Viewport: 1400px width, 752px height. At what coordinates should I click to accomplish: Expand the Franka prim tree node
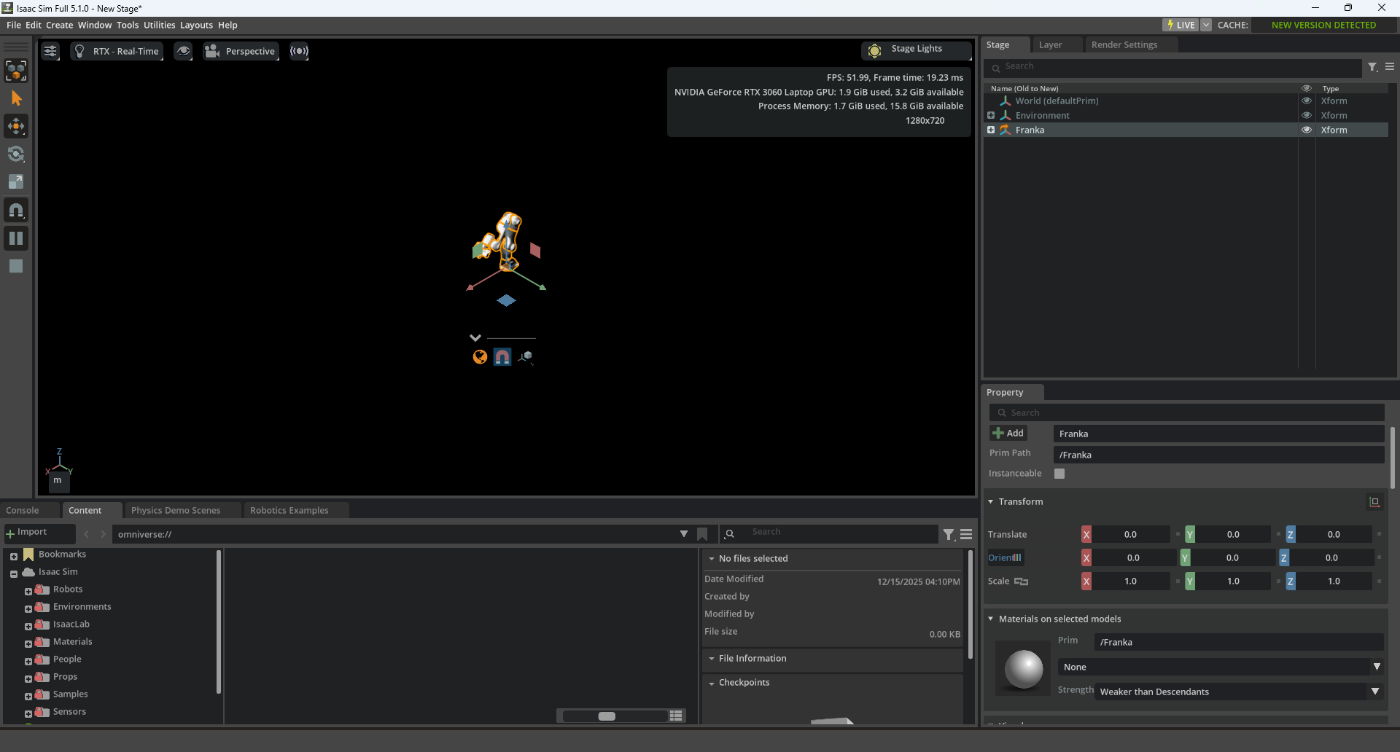tap(991, 130)
